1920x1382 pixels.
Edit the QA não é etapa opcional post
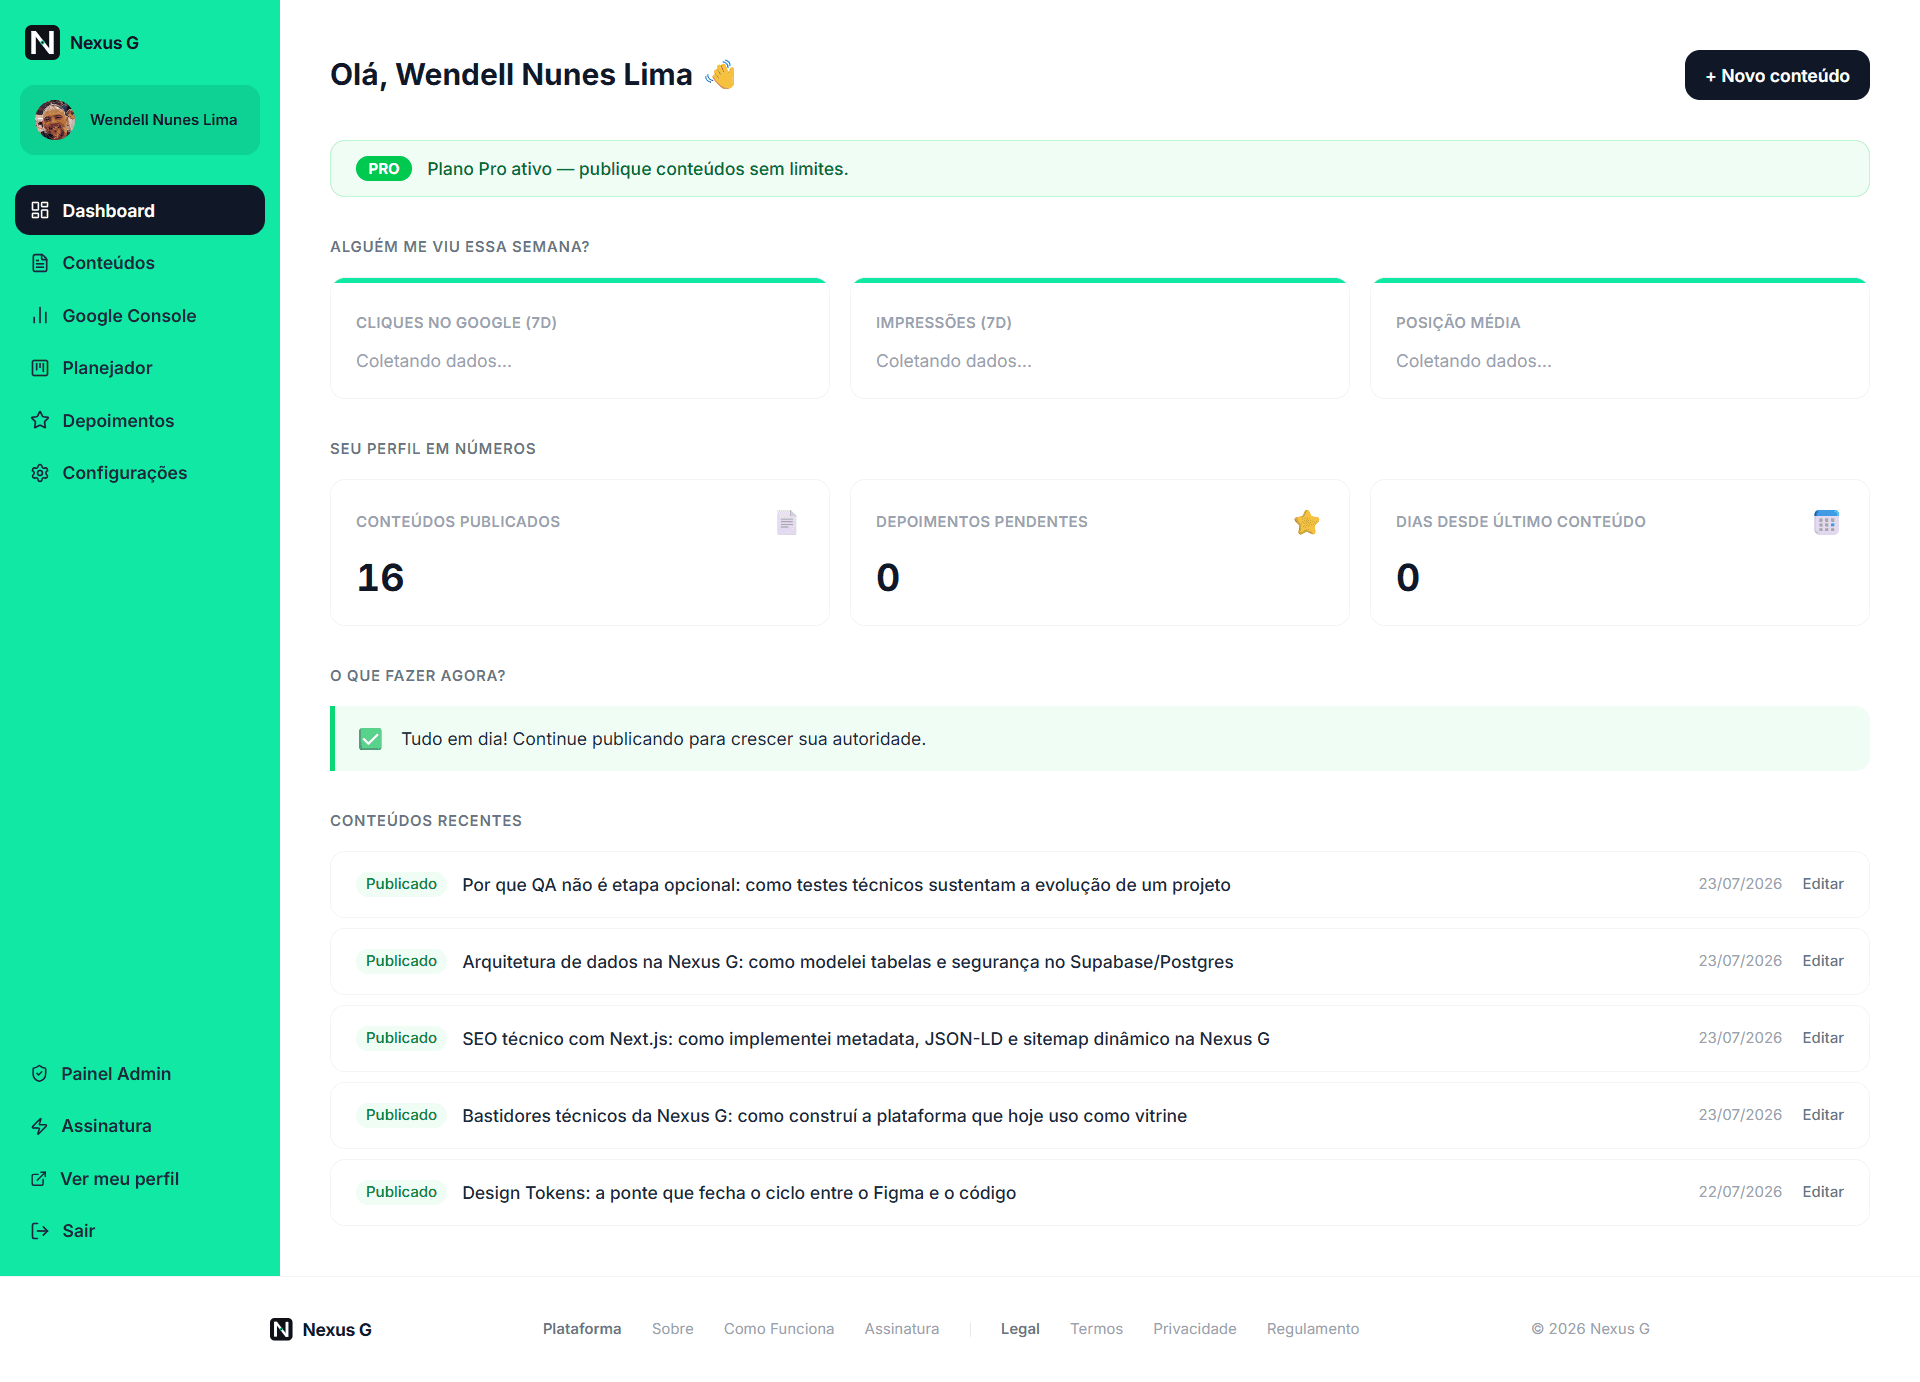point(1823,884)
